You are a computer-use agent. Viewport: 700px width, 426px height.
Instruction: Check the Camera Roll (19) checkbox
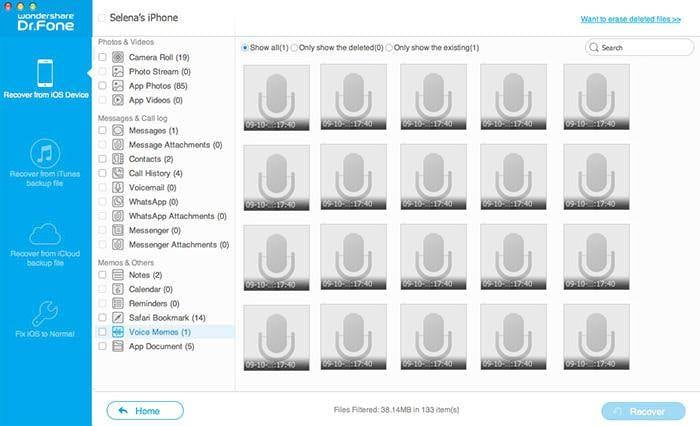[102, 57]
